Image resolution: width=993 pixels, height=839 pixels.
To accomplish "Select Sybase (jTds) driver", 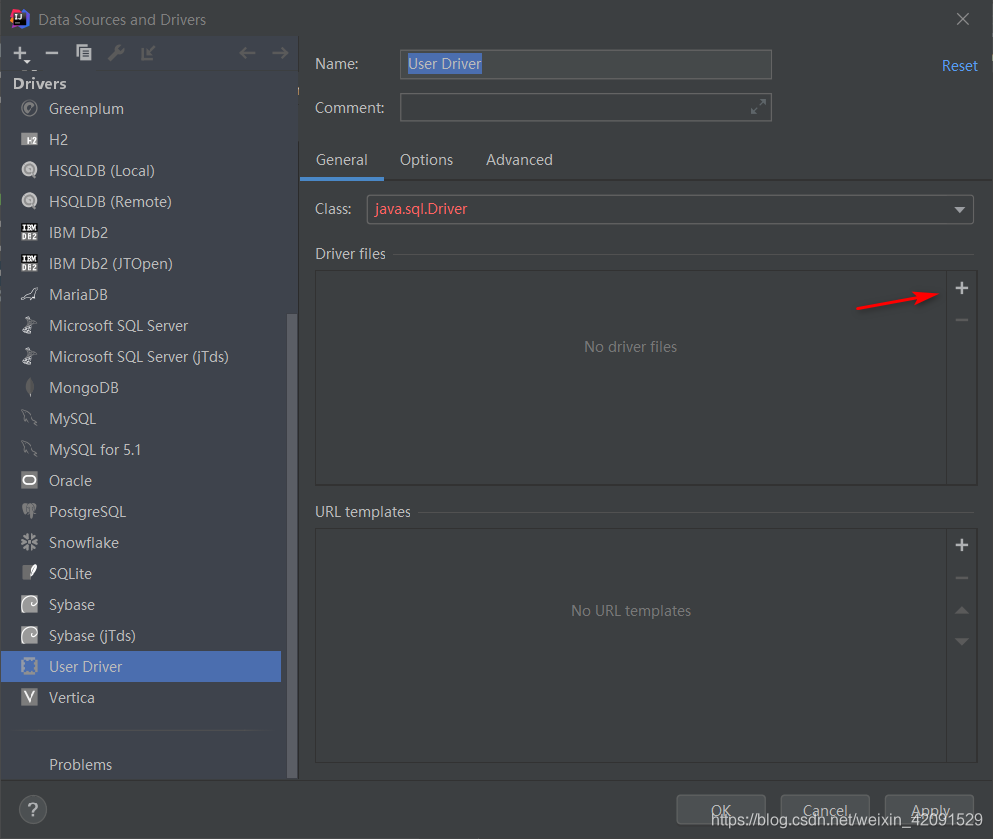I will 141,636.
